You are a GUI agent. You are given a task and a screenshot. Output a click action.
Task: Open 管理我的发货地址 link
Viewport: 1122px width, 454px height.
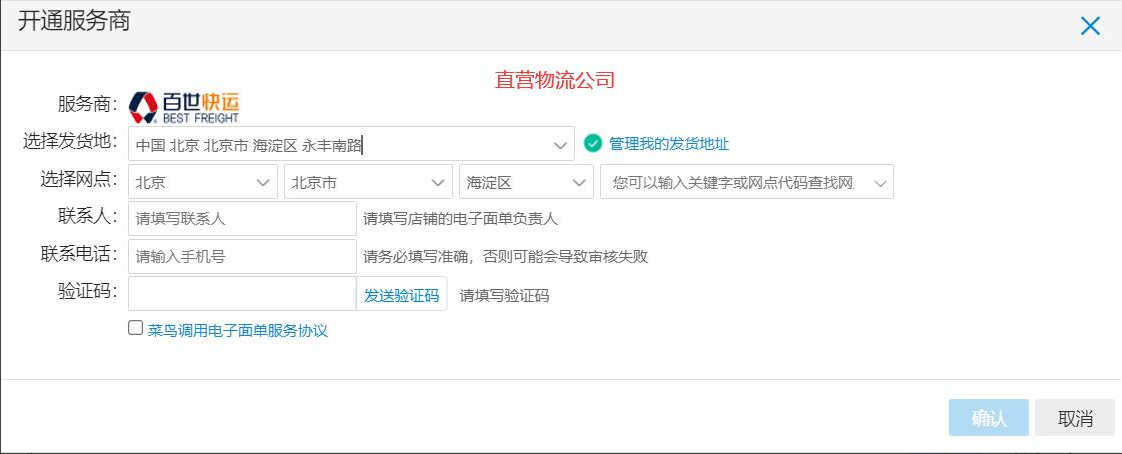click(x=669, y=144)
